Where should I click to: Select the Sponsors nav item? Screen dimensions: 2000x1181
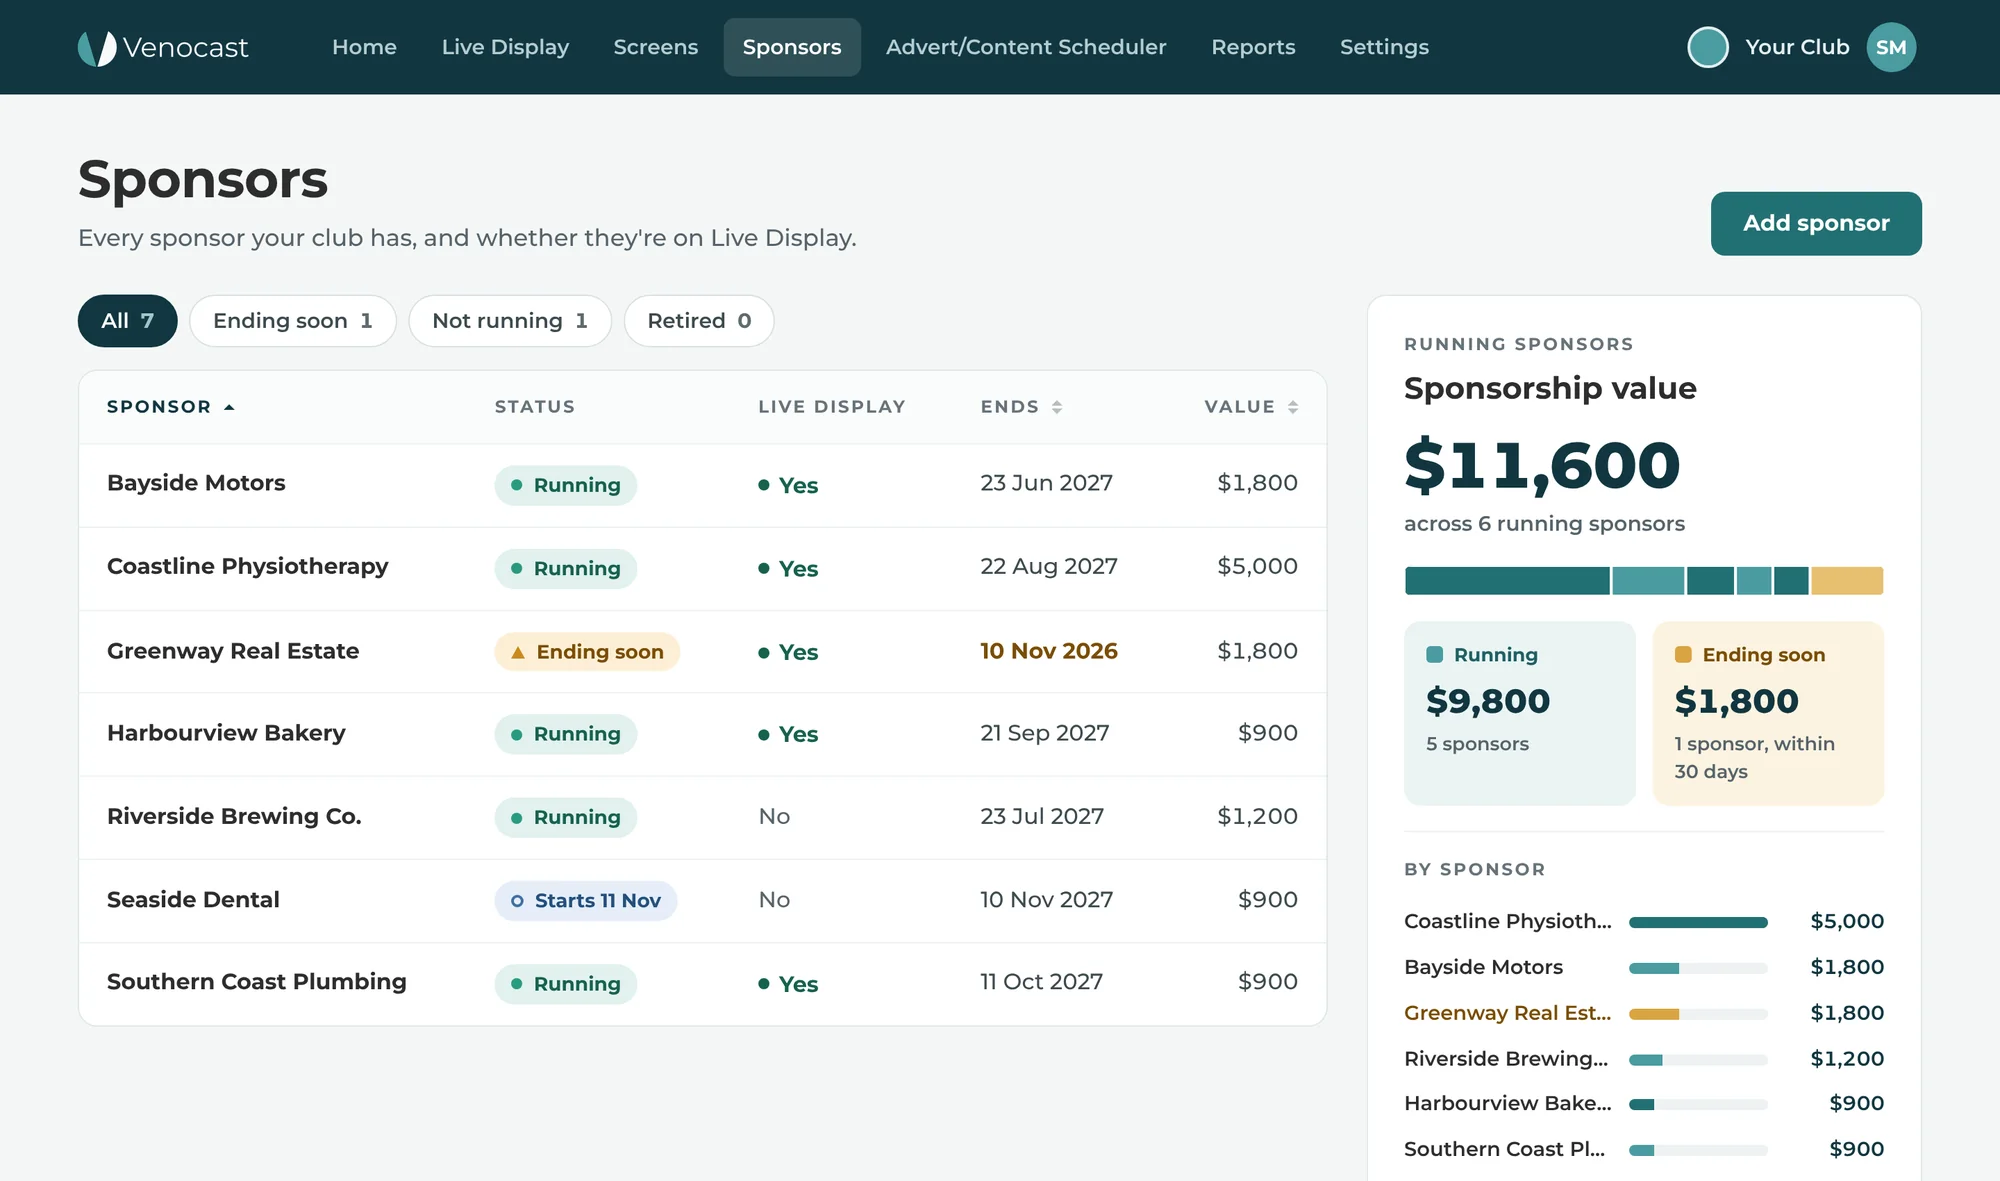[x=792, y=47]
